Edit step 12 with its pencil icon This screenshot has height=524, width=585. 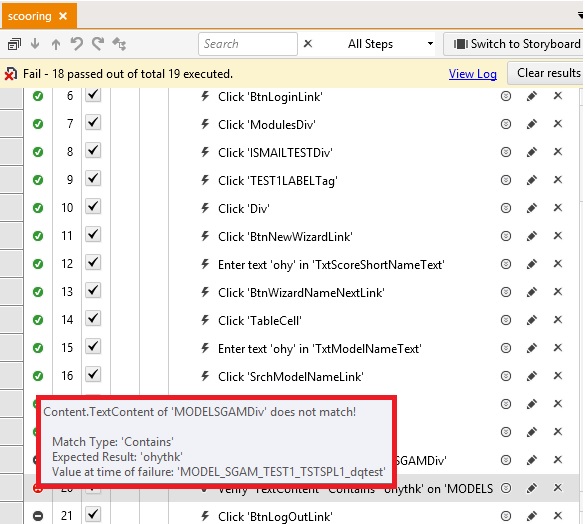[x=532, y=264]
